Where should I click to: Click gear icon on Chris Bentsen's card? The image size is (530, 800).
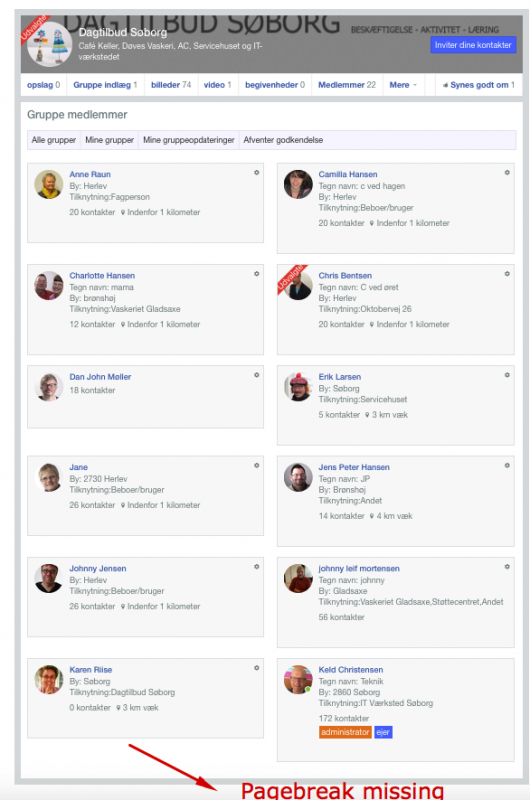[x=507, y=274]
